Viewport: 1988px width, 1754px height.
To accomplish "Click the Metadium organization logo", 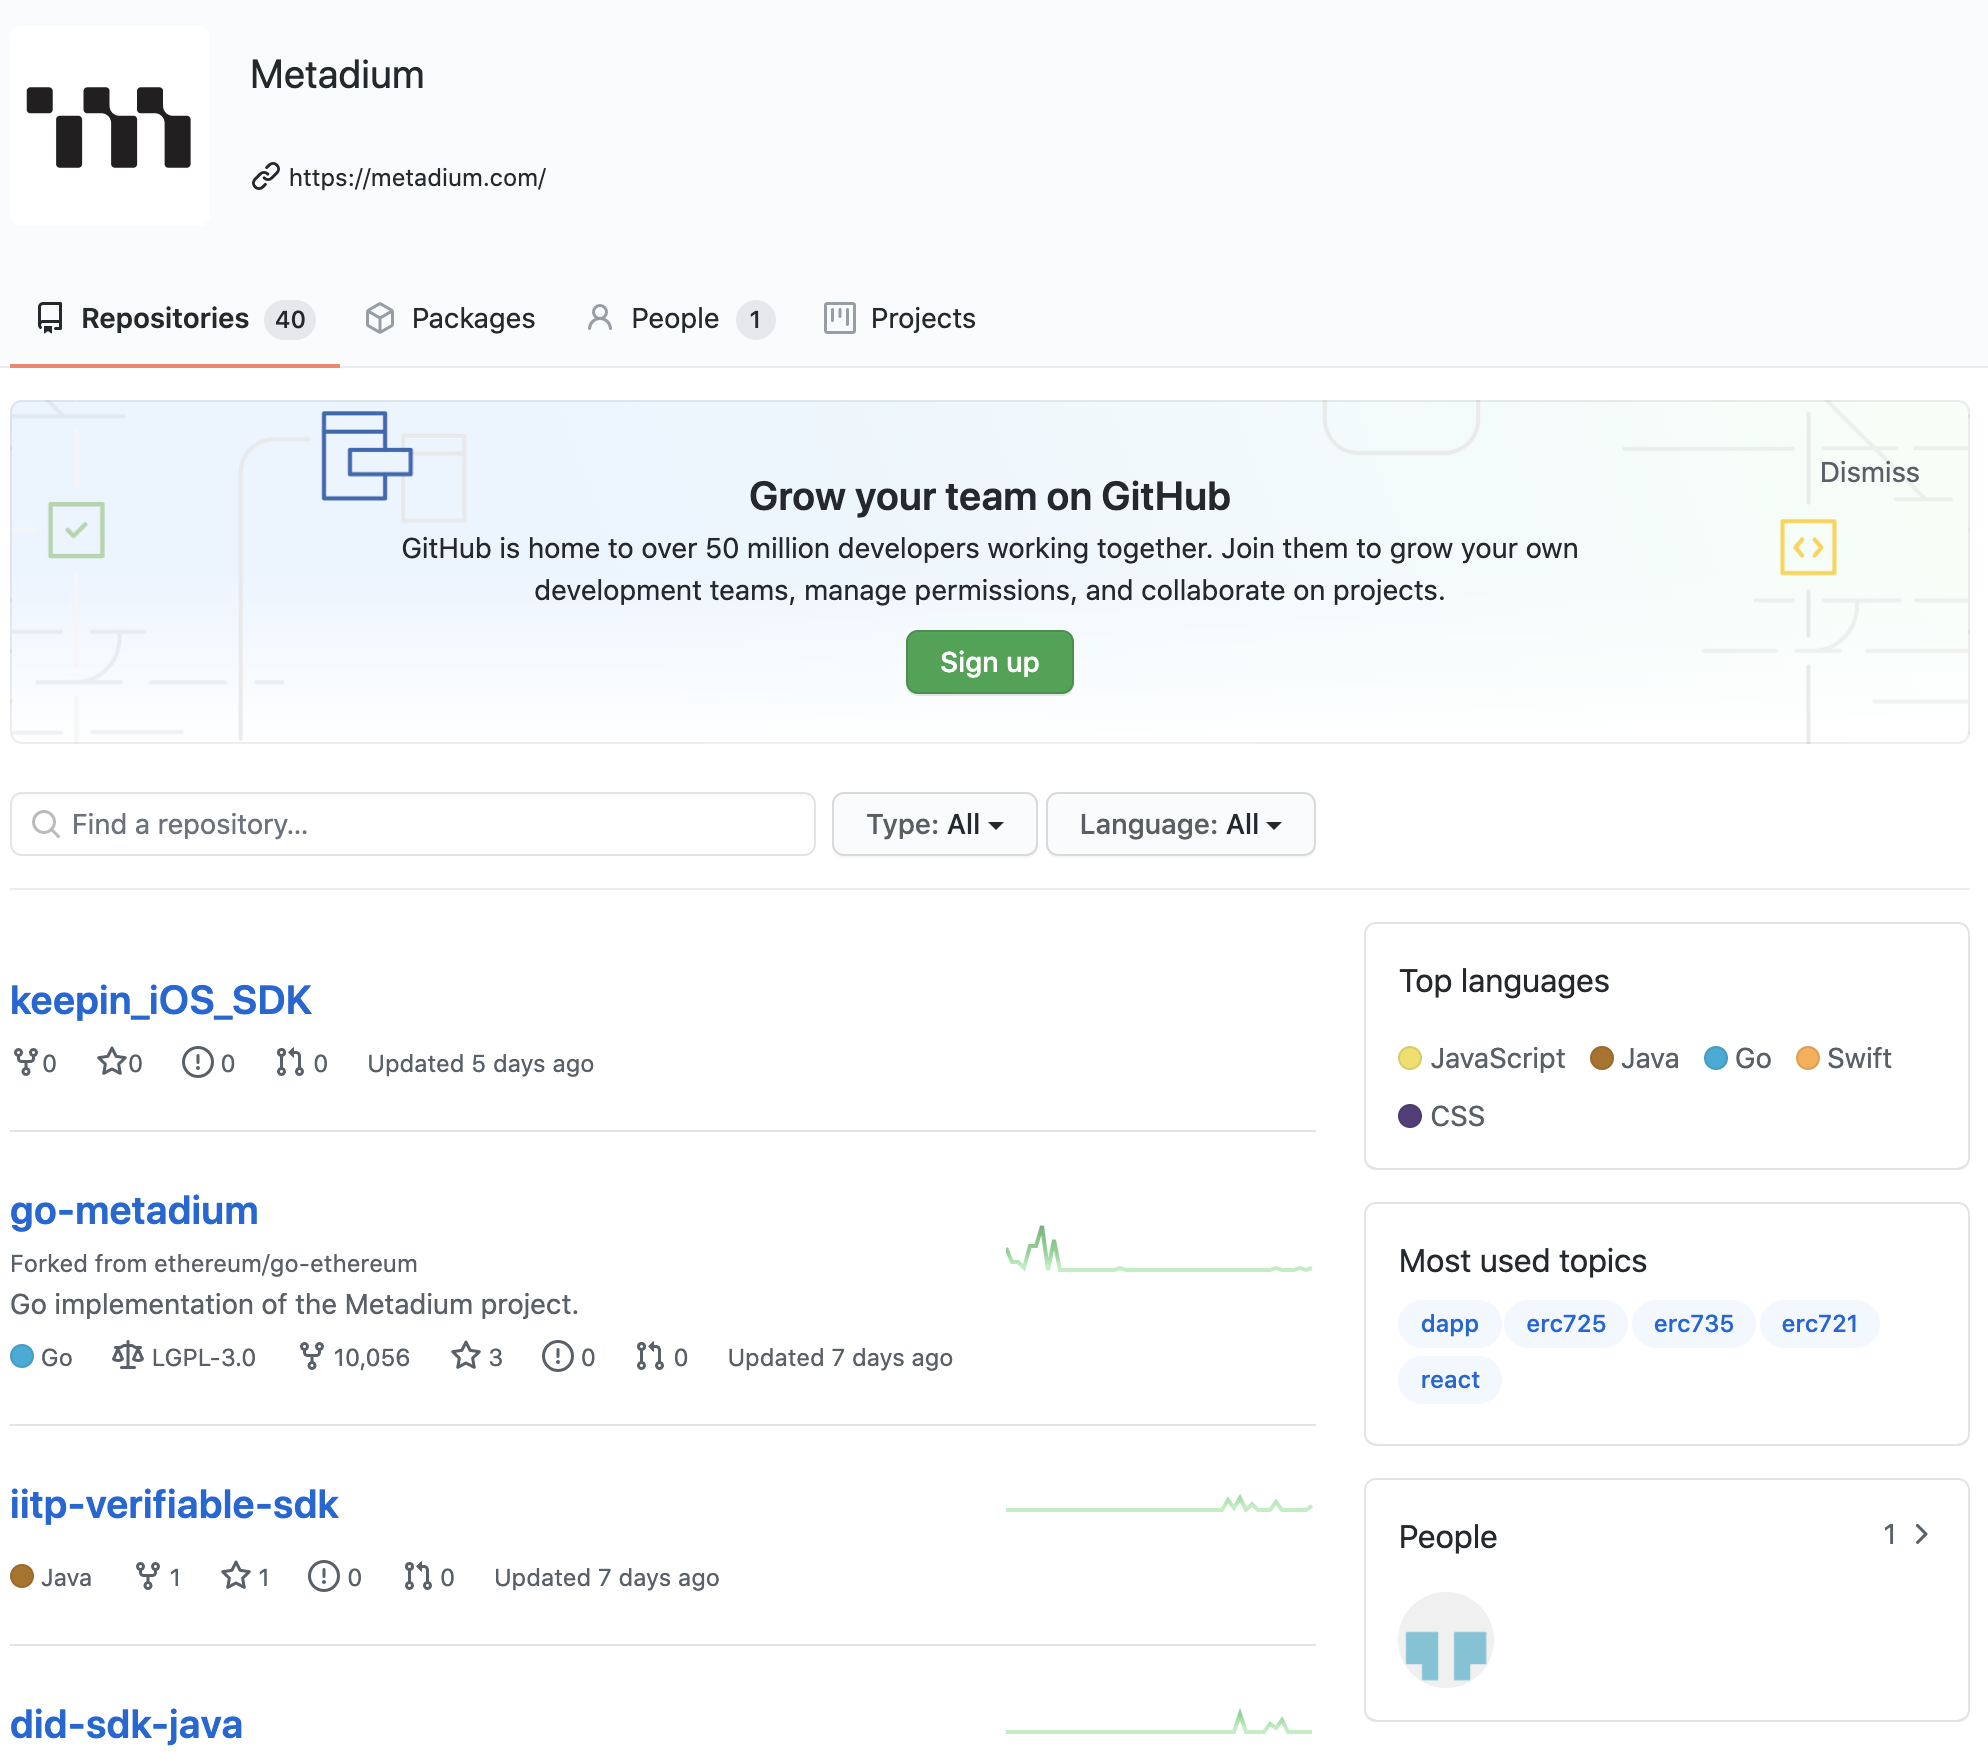I will pyautogui.click(x=110, y=126).
